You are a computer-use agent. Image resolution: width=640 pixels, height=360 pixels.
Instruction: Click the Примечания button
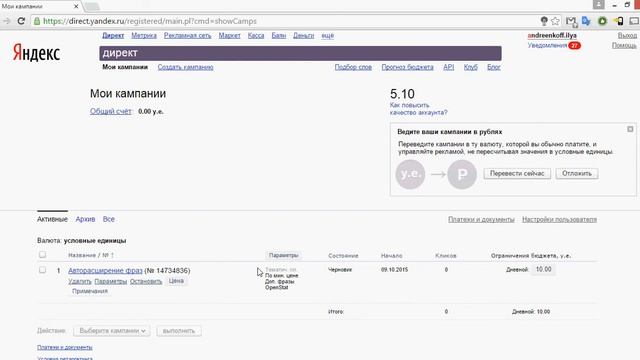[x=90, y=291]
